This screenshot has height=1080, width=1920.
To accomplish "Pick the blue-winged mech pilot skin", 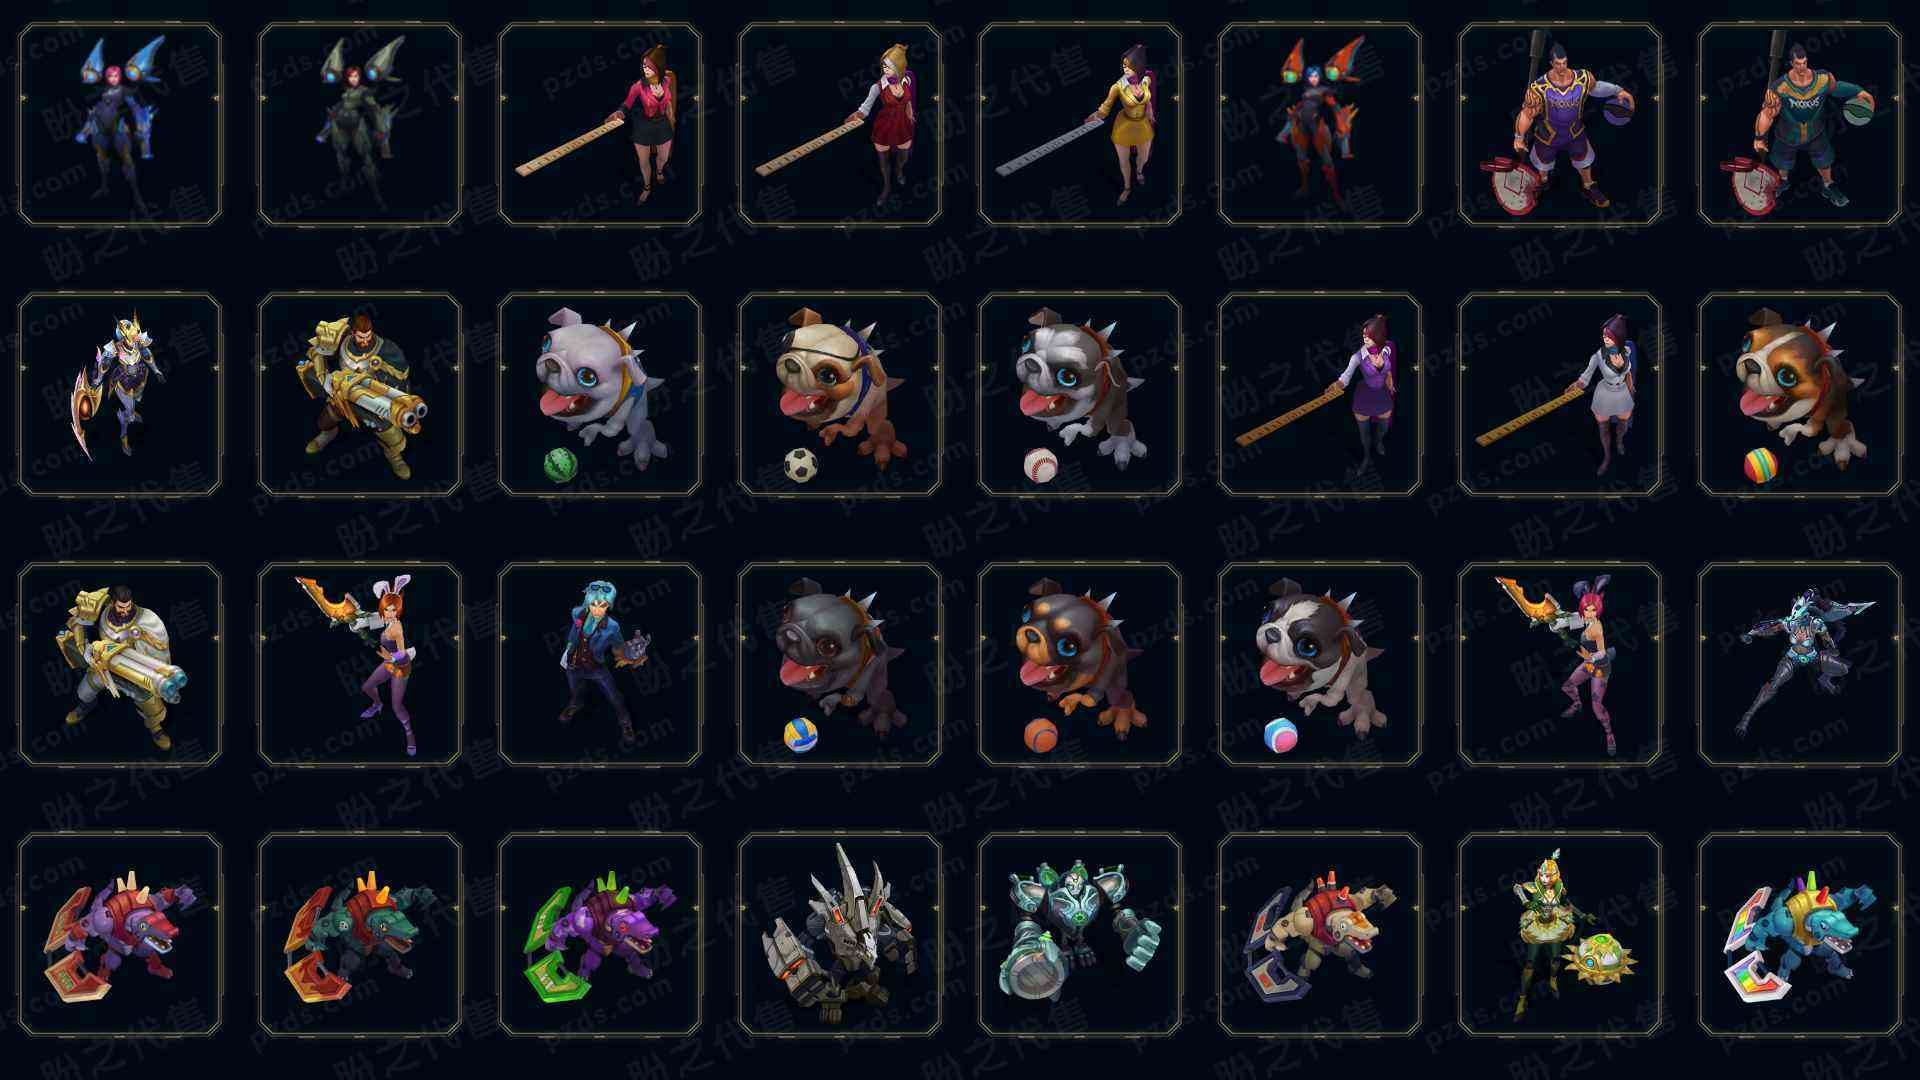I will pyautogui.click(x=120, y=124).
